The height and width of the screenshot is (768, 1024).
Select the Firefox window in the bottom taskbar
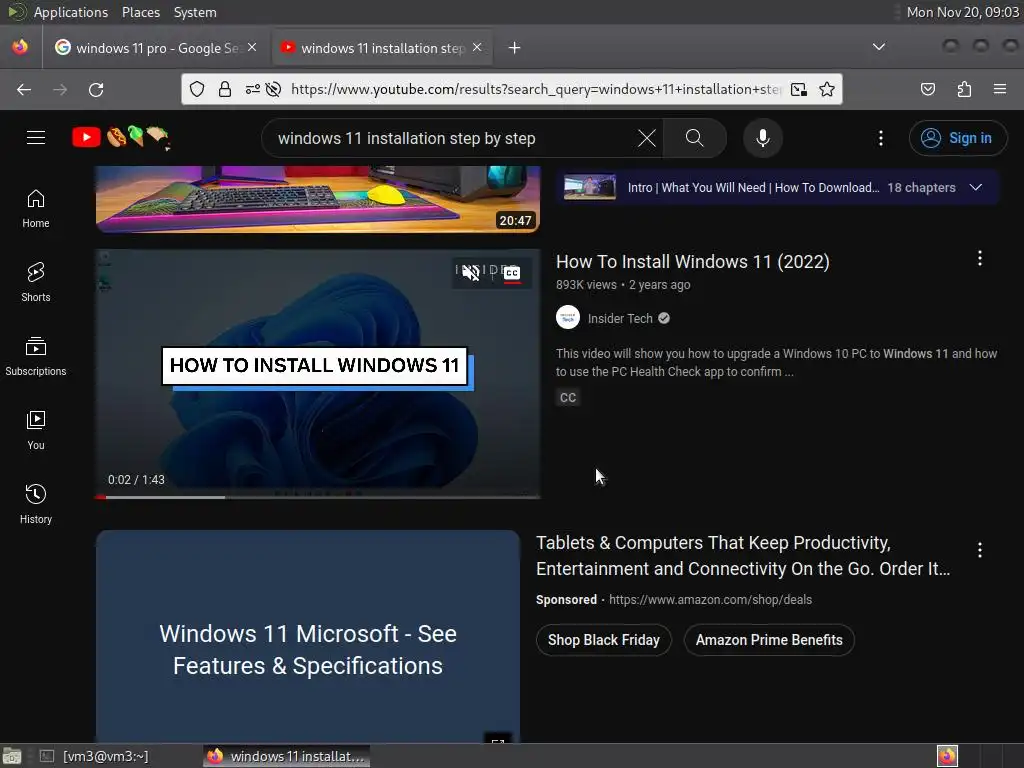pyautogui.click(x=286, y=756)
